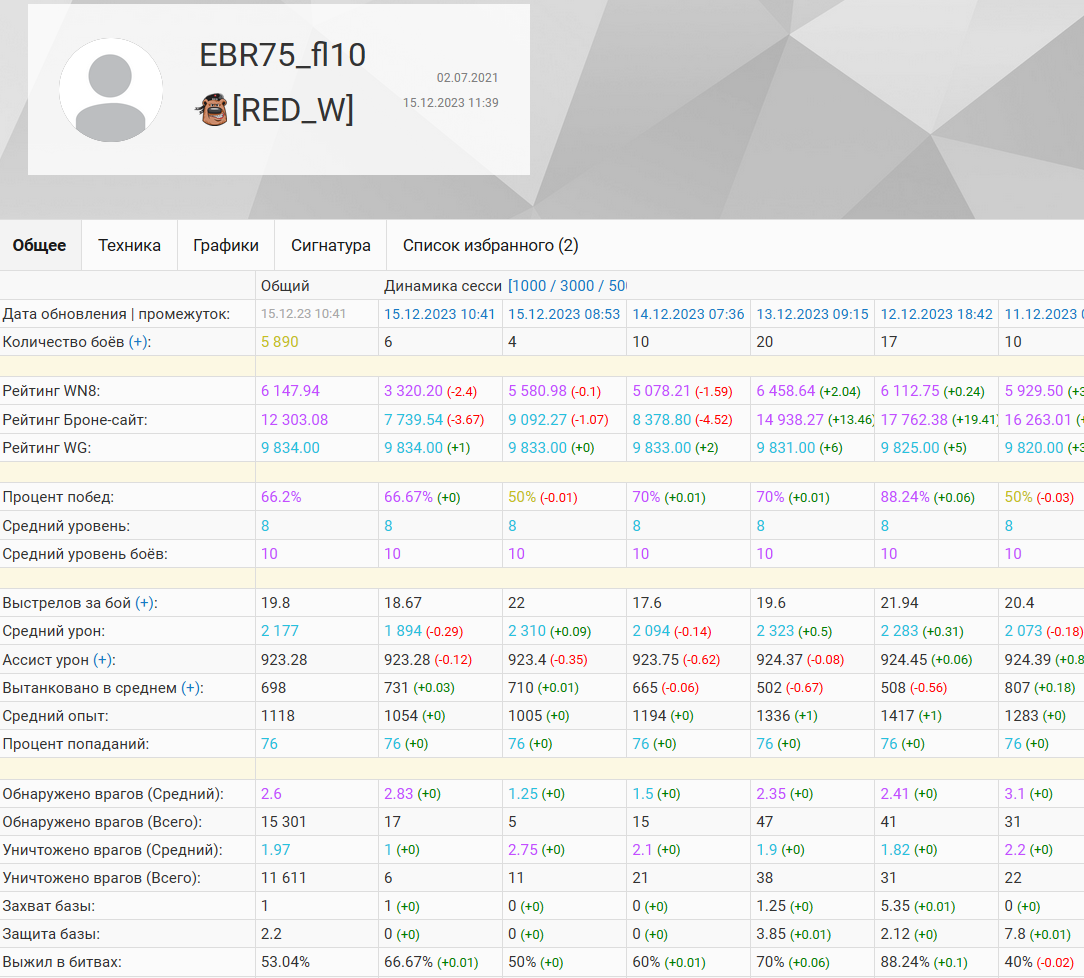
Task: Open the 15.12.2023 10:41 session link
Action: pos(440,314)
